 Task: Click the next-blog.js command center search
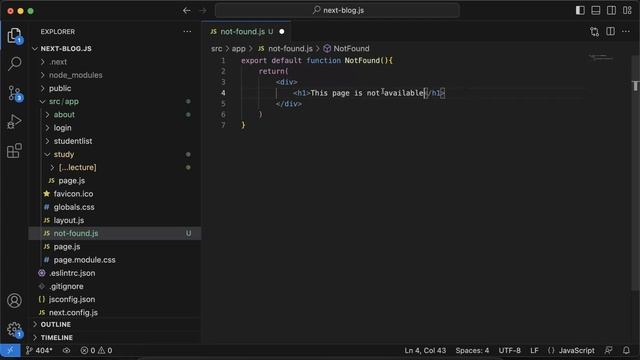pos(338,11)
